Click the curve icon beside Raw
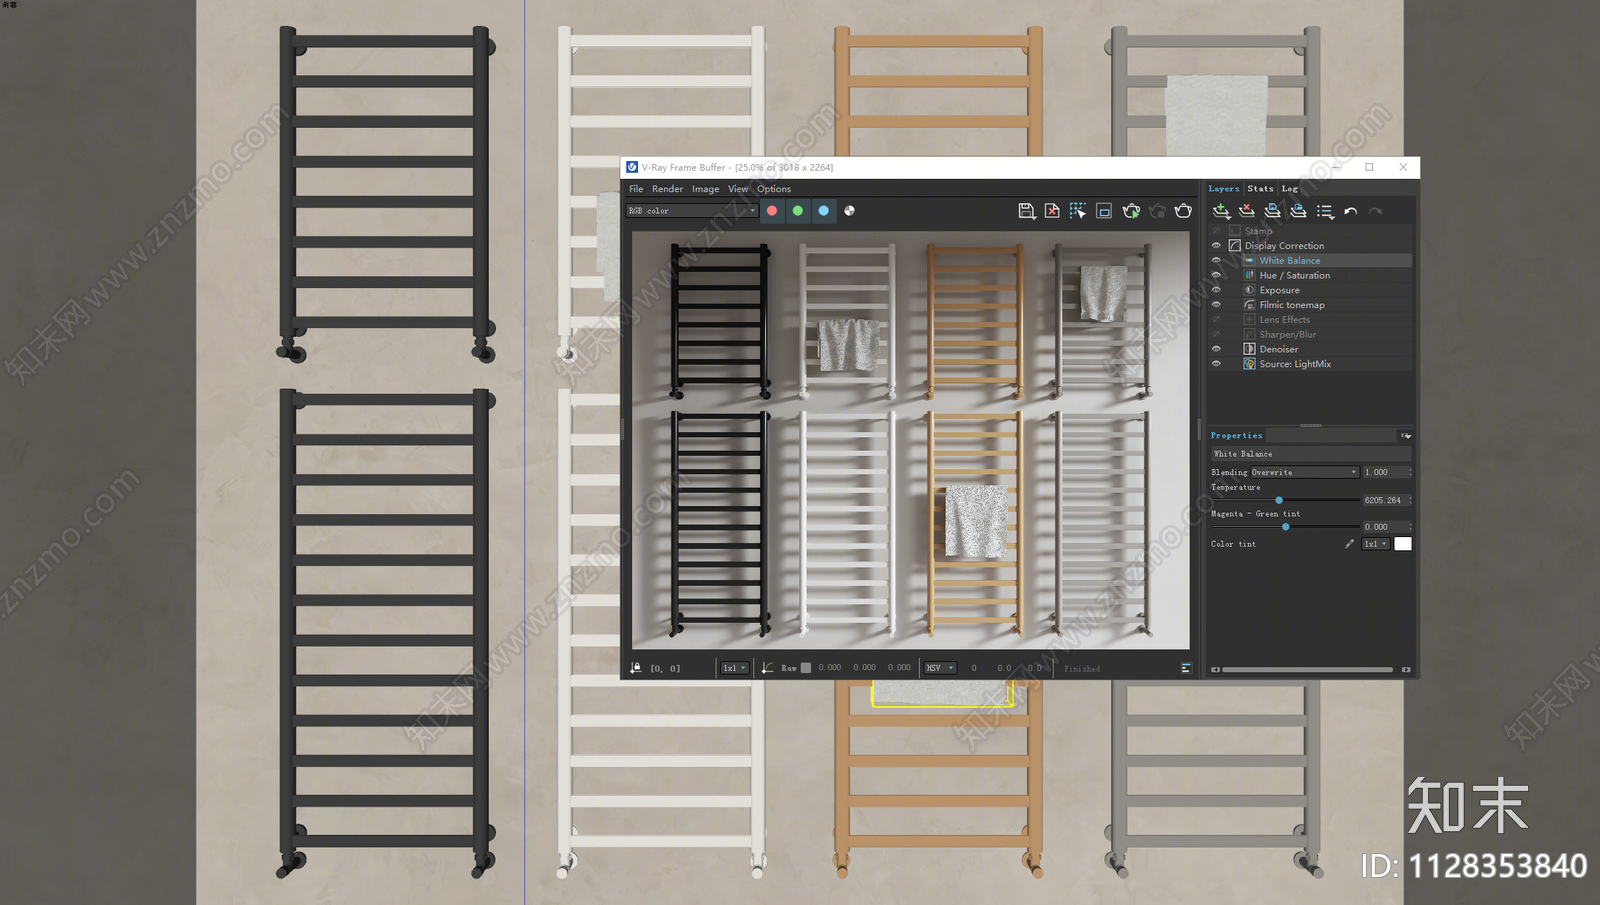The height and width of the screenshot is (905, 1600). [767, 668]
